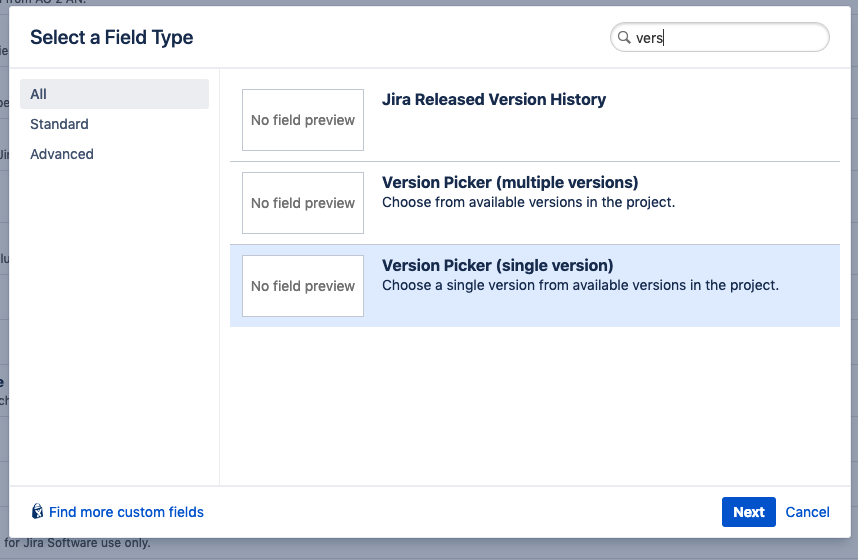Choose Jira Released Version History field type
Viewport: 858px width, 560px height.
click(535, 120)
